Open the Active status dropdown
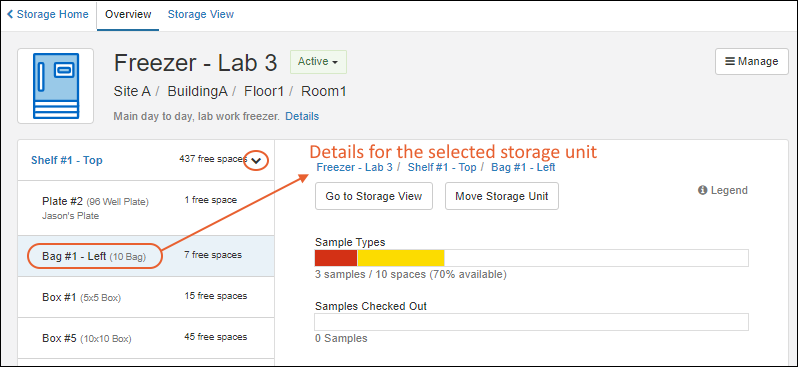The height and width of the screenshot is (367, 798). pos(318,62)
